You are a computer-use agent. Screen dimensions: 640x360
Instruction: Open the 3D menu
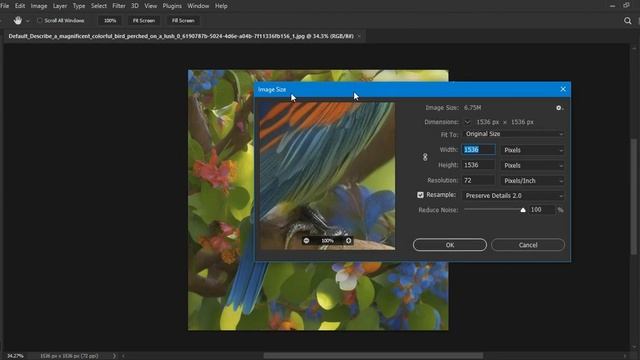(135, 6)
